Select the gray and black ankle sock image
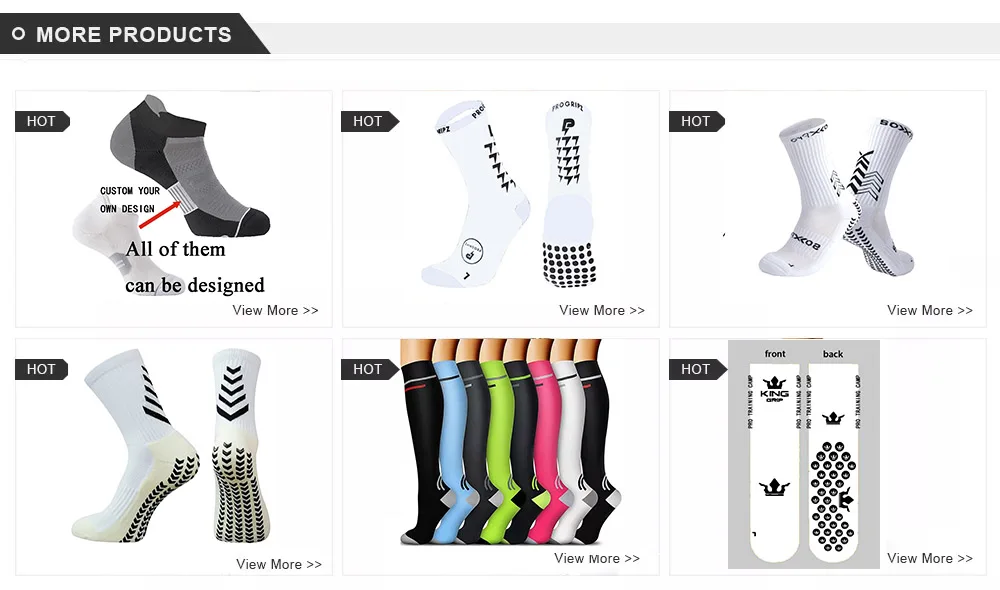This screenshot has width=1000, height=590. (190, 166)
